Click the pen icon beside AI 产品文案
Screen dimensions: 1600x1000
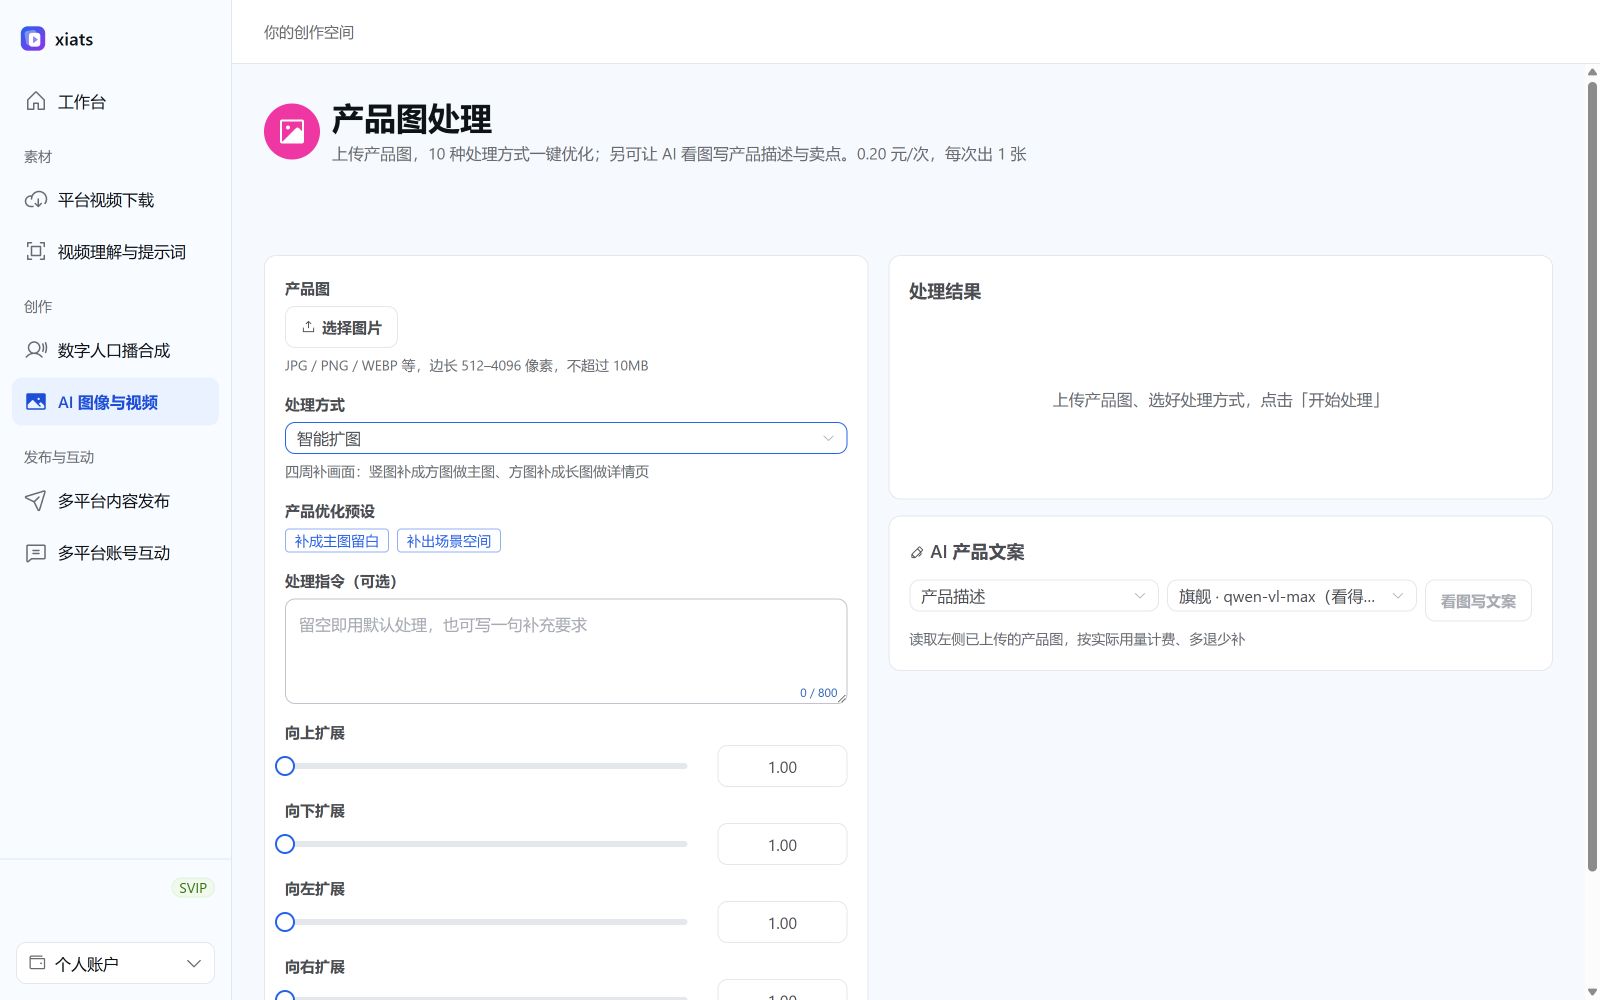pyautogui.click(x=917, y=552)
